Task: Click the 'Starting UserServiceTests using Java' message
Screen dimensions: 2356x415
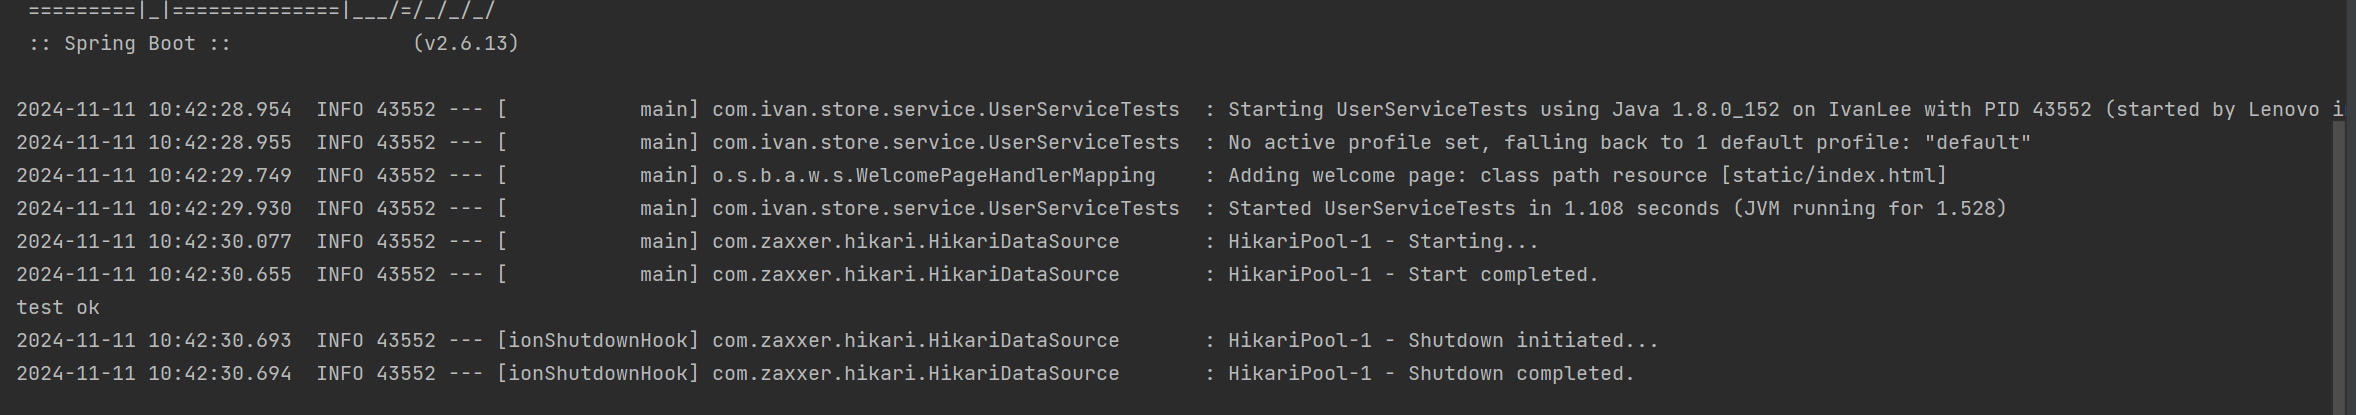Action: pos(1418,110)
